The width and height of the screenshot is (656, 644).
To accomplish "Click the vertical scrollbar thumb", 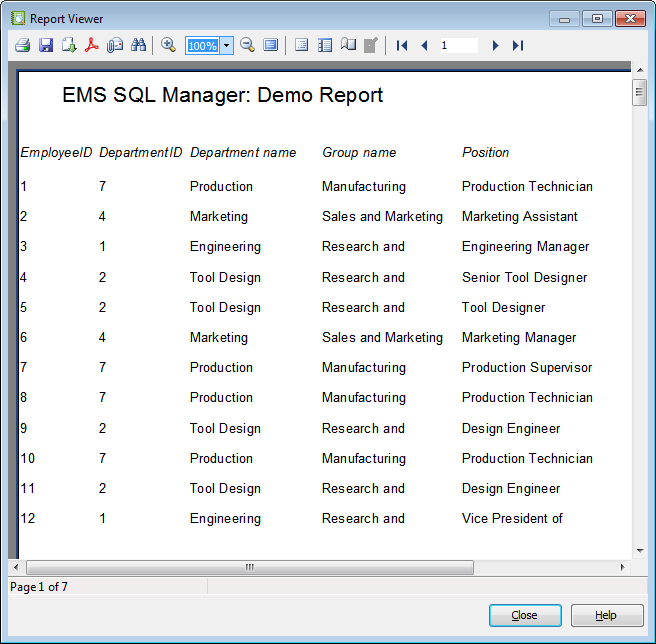I will [x=639, y=92].
